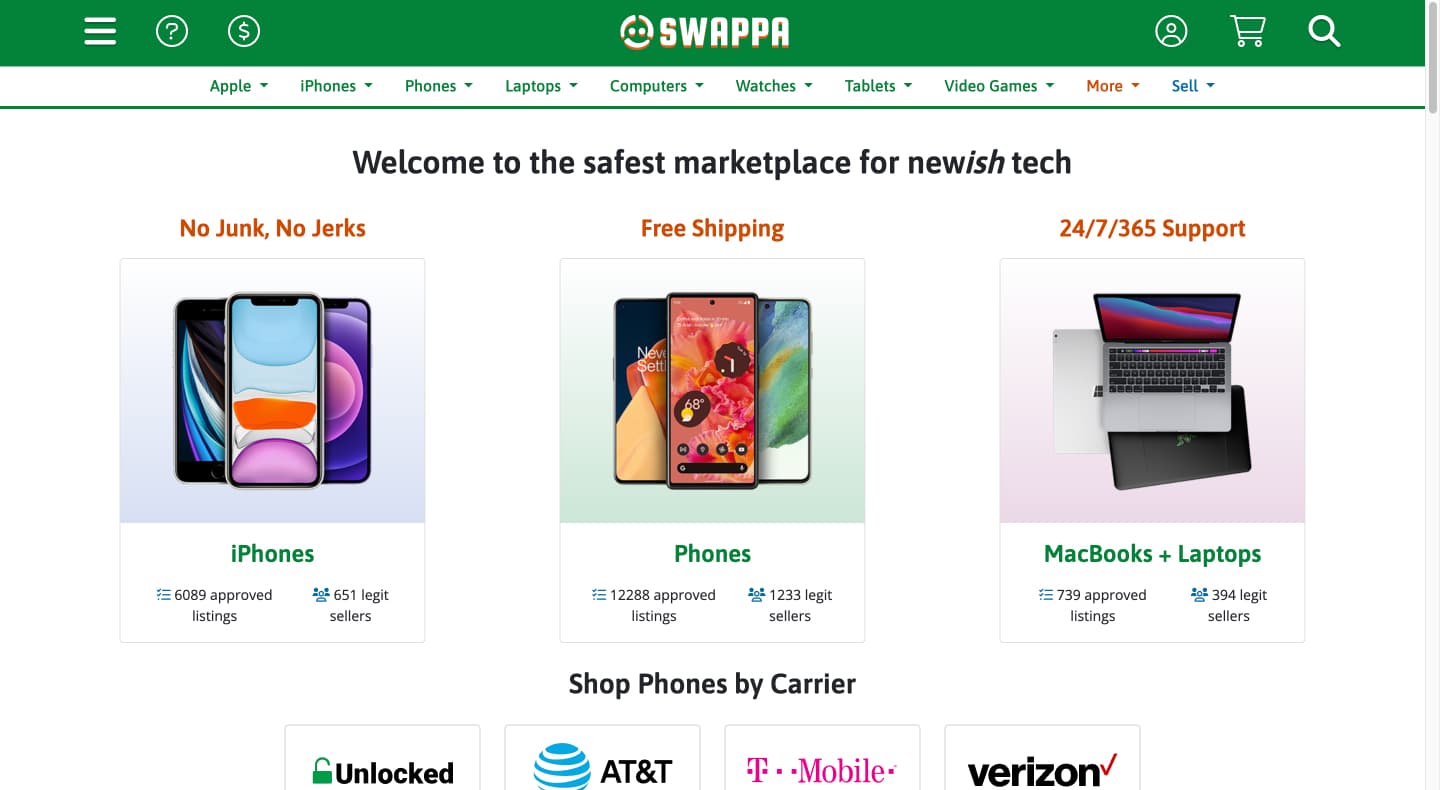The image size is (1440, 790).
Task: Open the Sell menu
Action: coord(1193,86)
